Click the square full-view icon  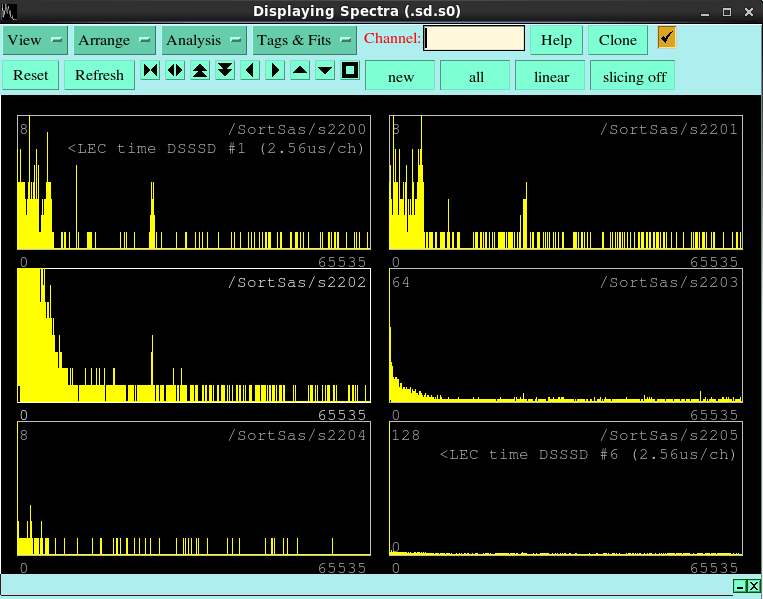point(350,71)
